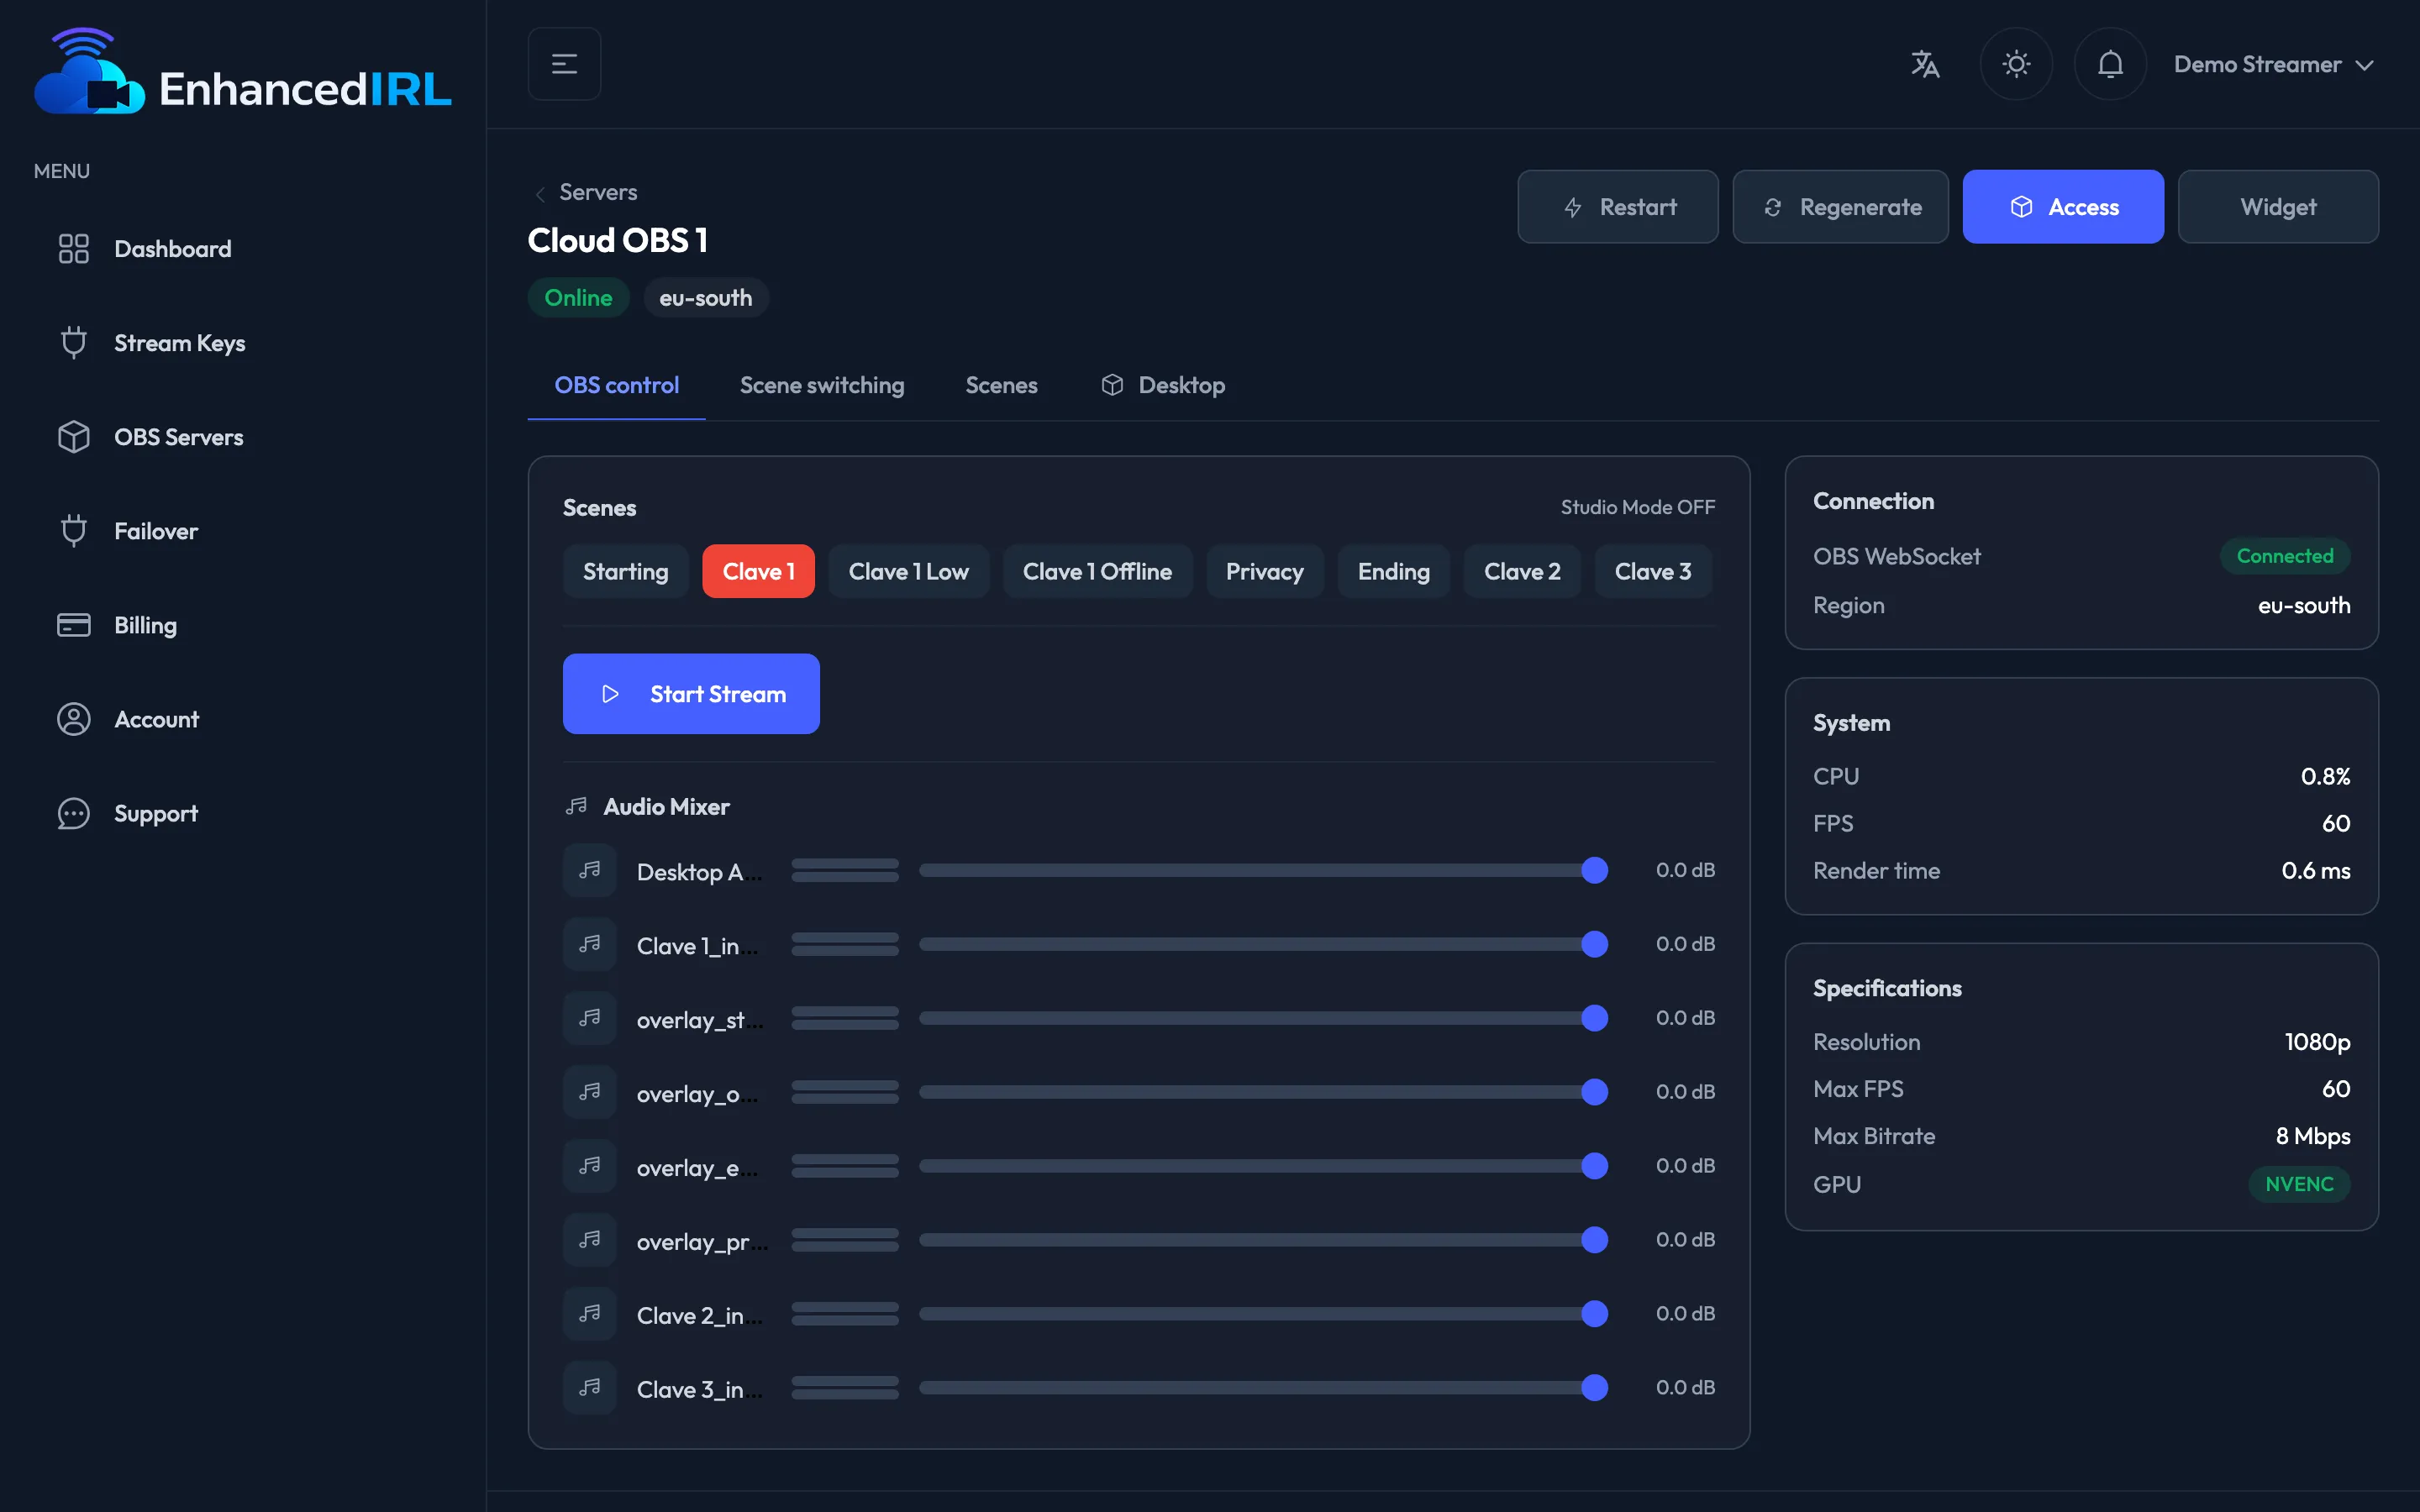Screen dimensions: 2420x1512
Task: Click the 8 Mbps max bitrate value
Action: (2313, 1137)
